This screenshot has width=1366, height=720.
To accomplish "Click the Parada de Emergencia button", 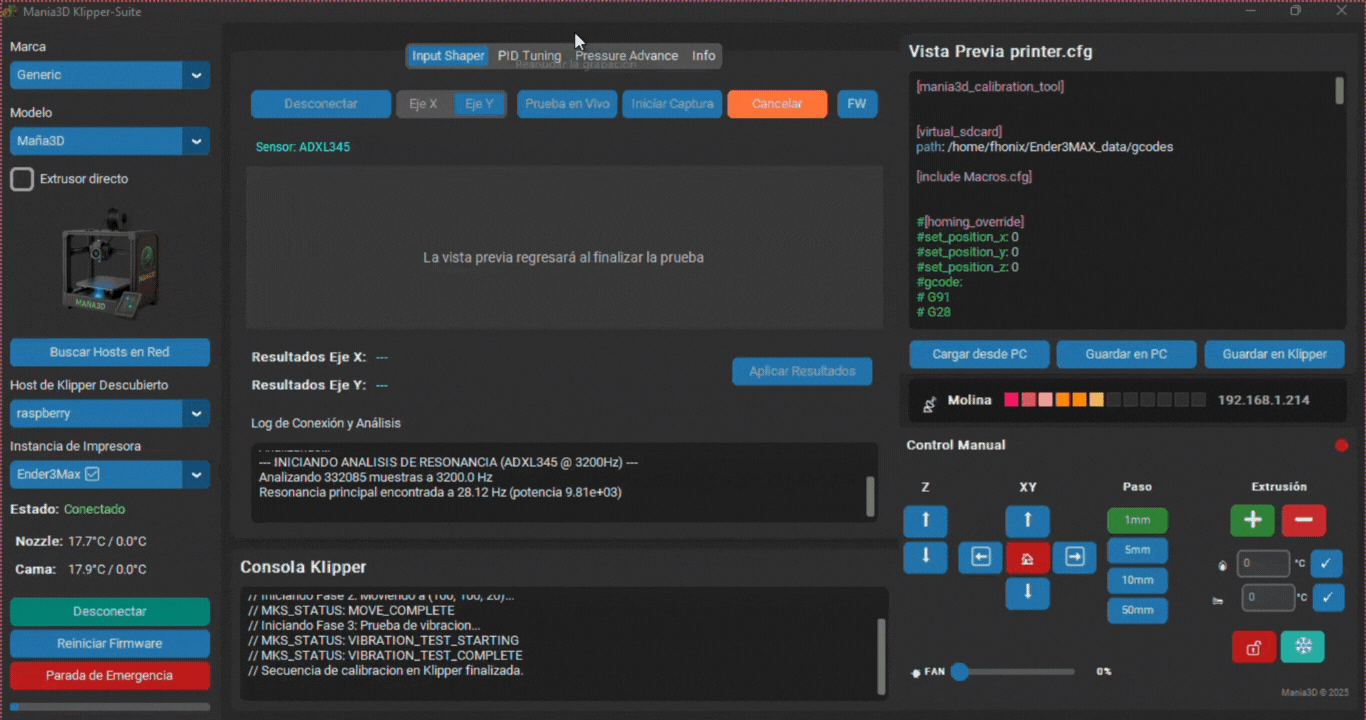I will click(110, 676).
